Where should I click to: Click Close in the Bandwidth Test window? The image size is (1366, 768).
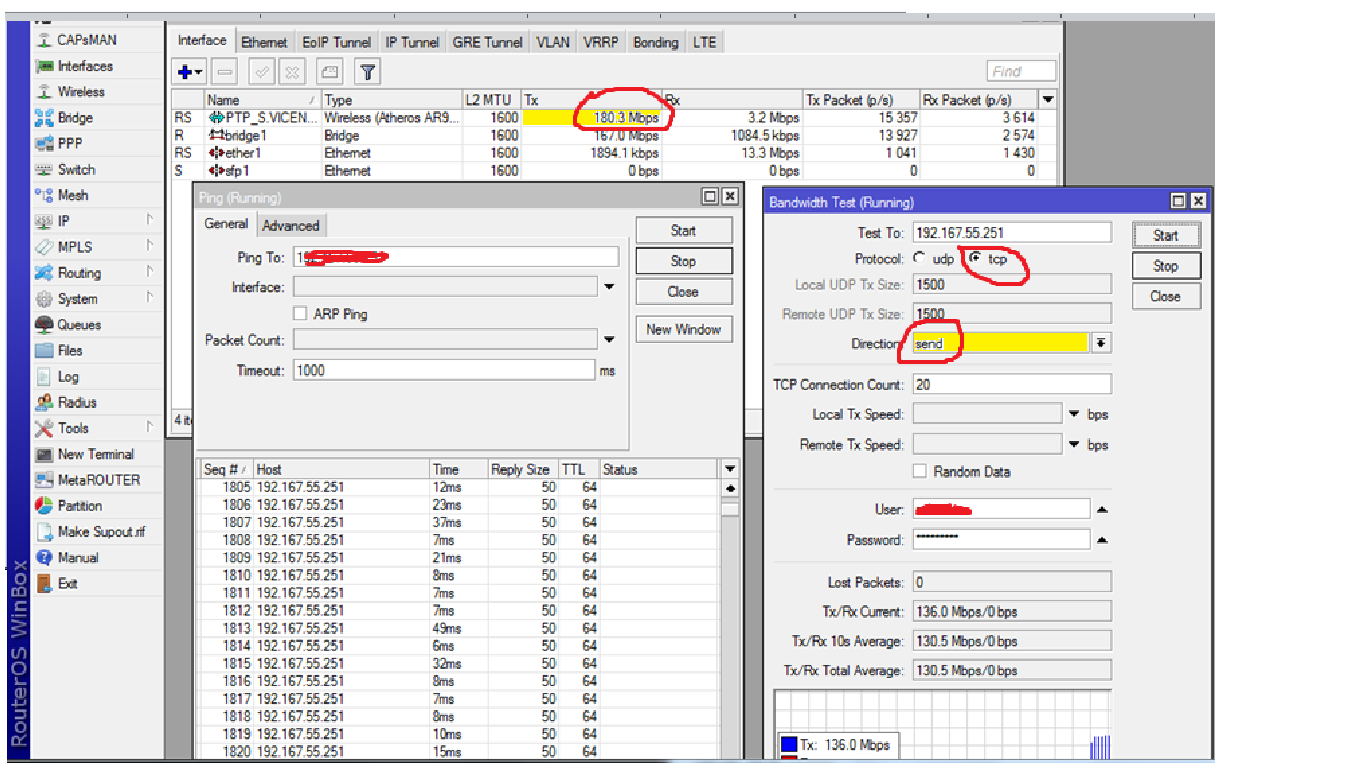coord(1166,296)
